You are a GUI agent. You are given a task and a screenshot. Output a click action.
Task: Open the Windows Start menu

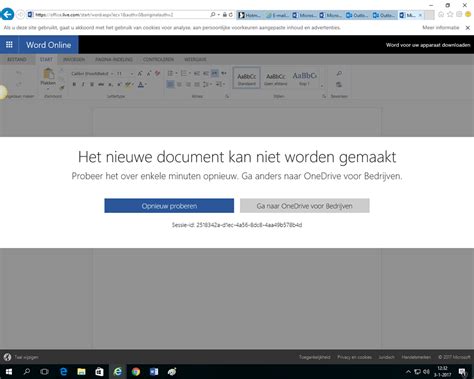point(9,371)
